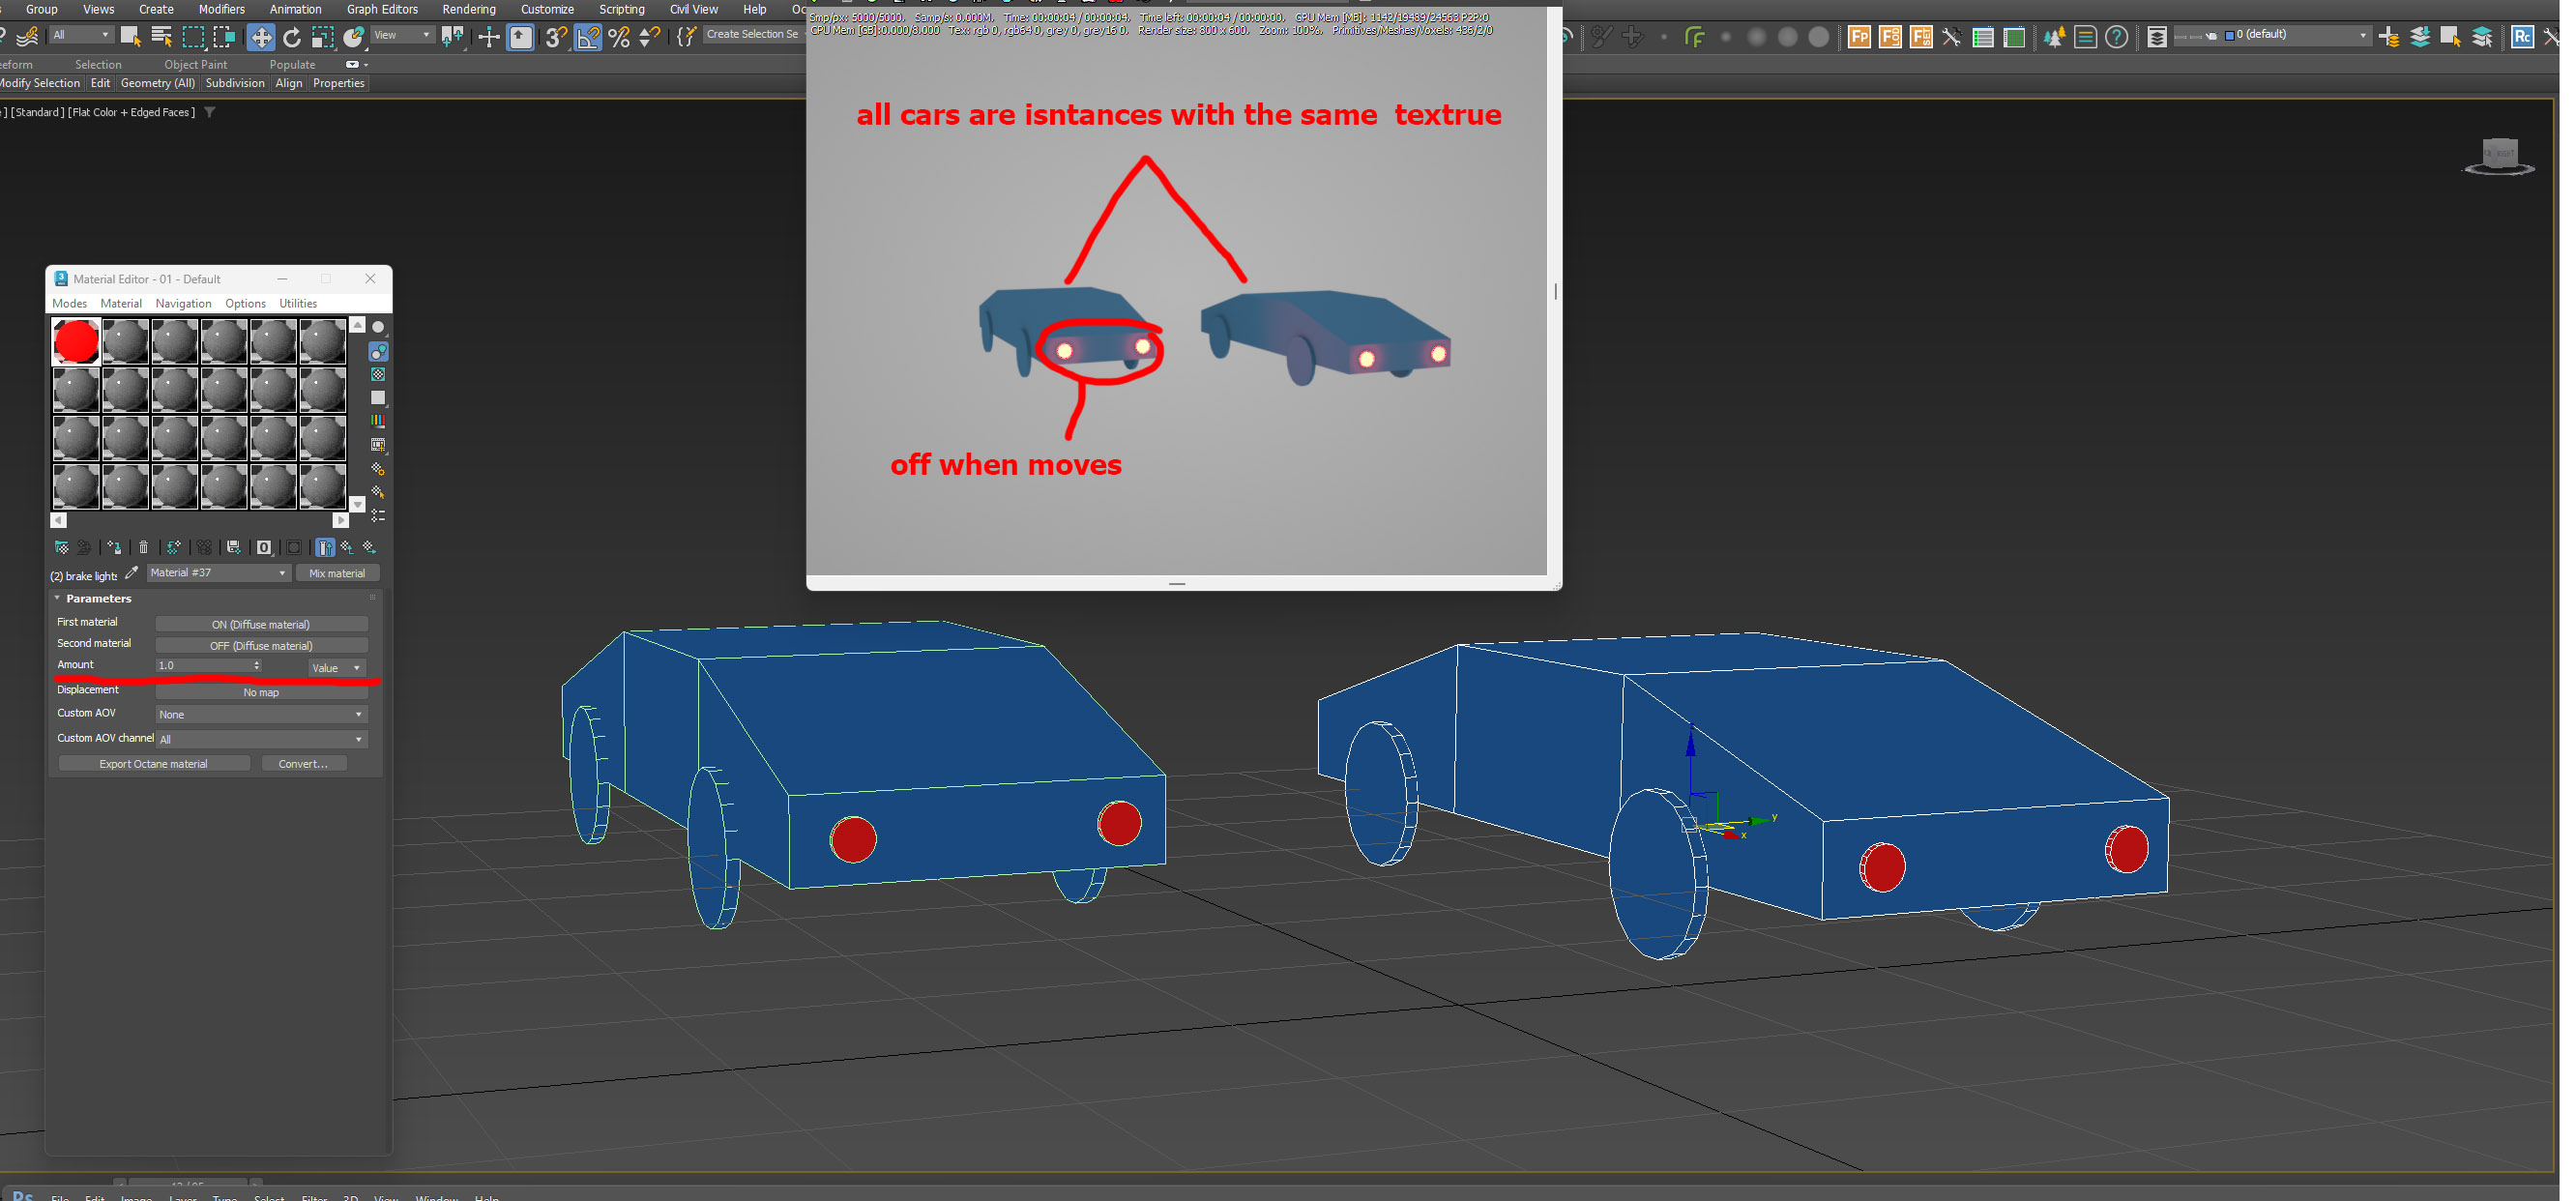Select the Move transform tool
This screenshot has height=1201, width=2576.
[x=261, y=38]
